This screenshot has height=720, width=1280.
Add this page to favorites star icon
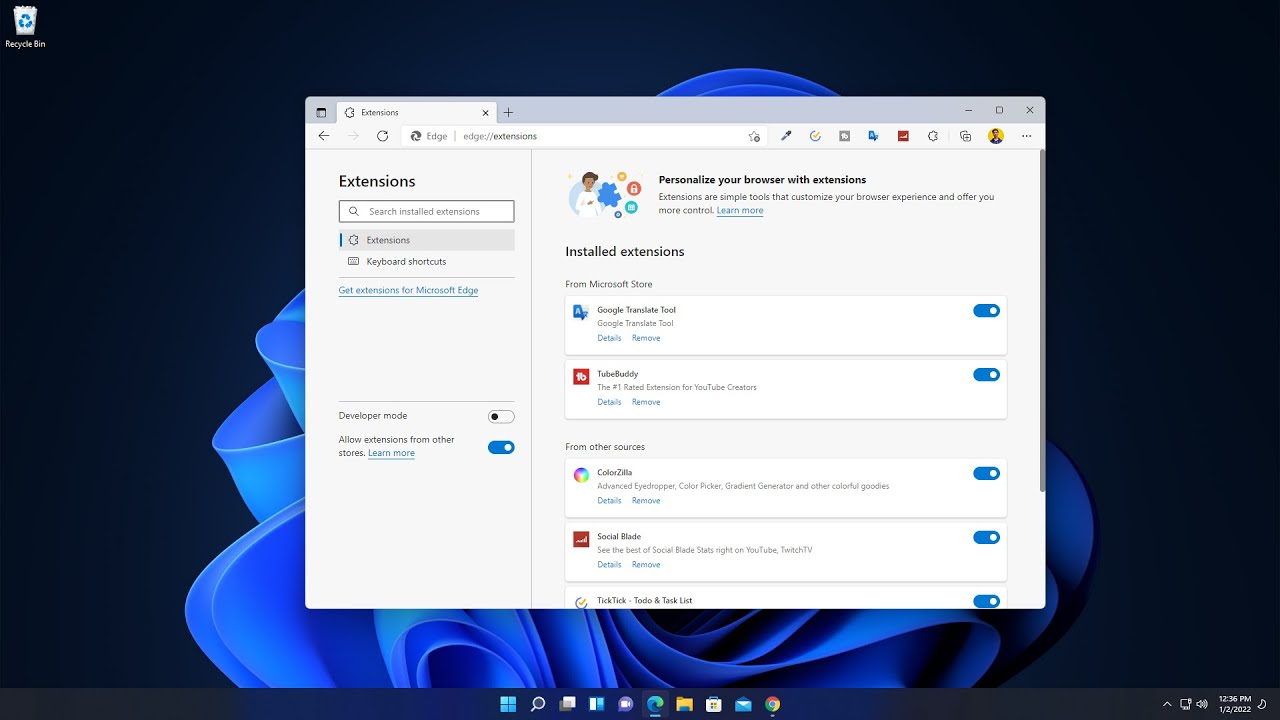pos(754,136)
